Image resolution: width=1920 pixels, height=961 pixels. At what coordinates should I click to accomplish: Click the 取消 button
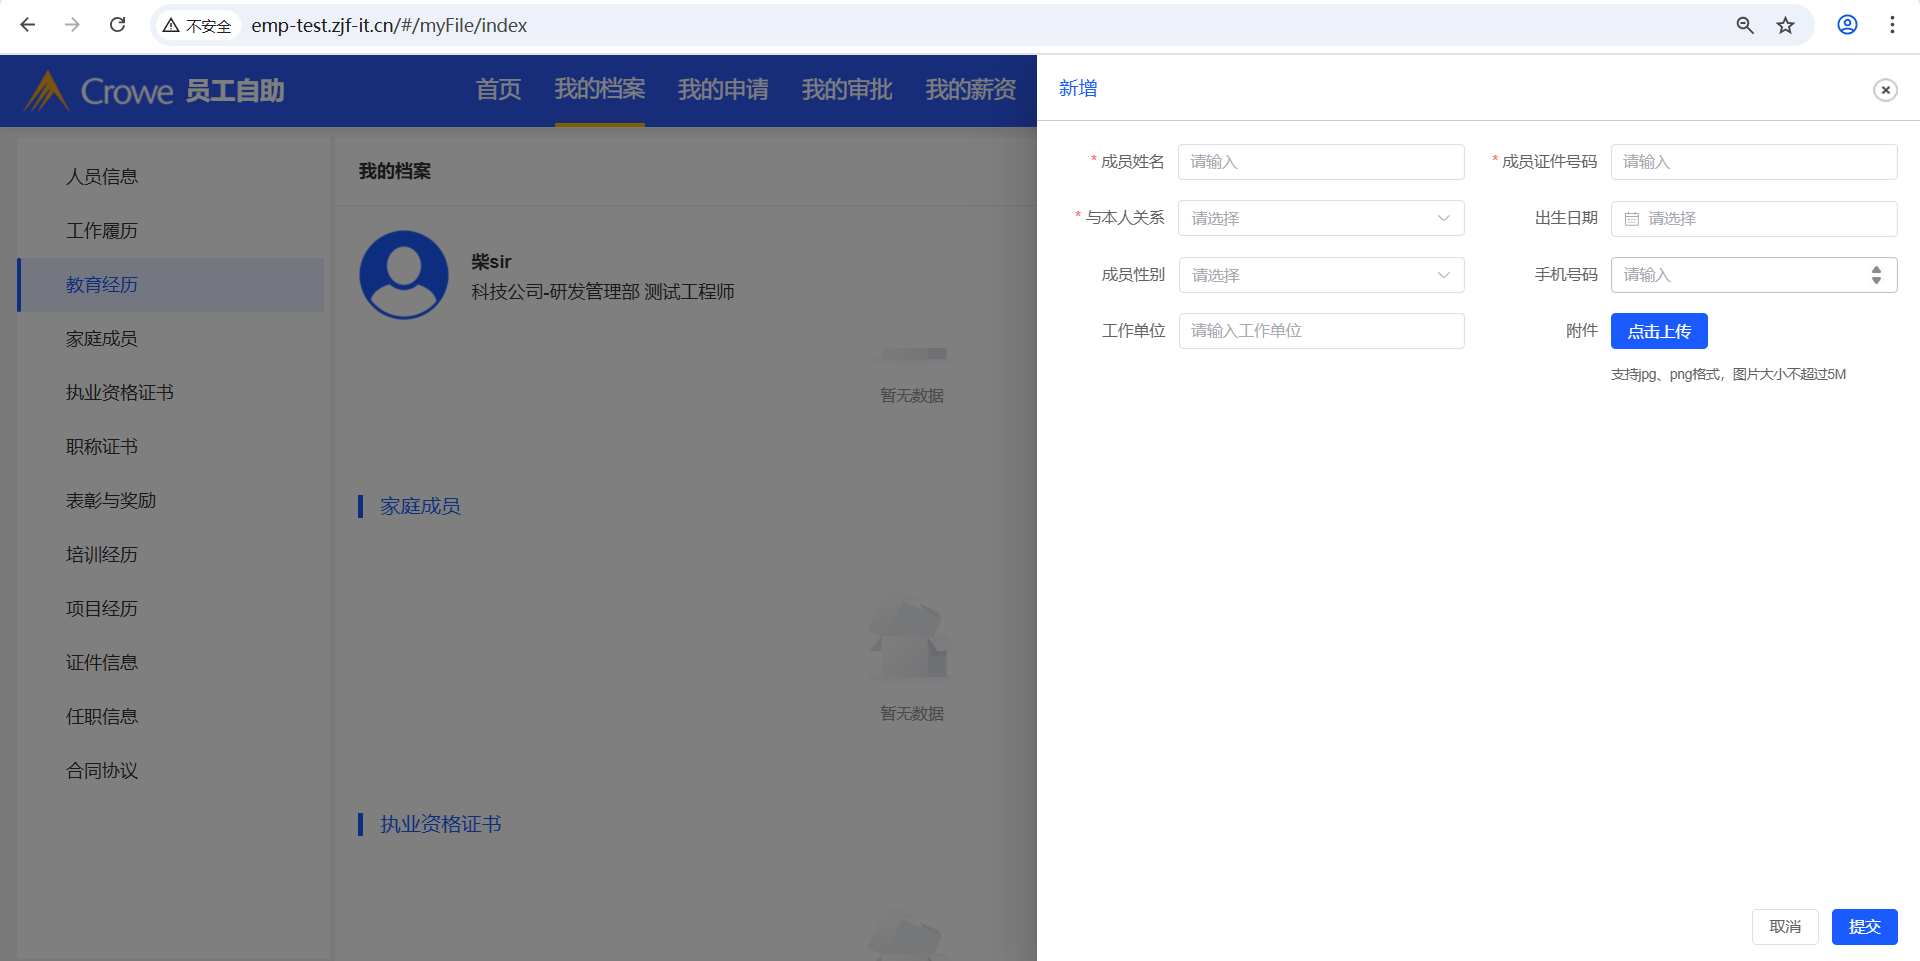click(x=1785, y=927)
